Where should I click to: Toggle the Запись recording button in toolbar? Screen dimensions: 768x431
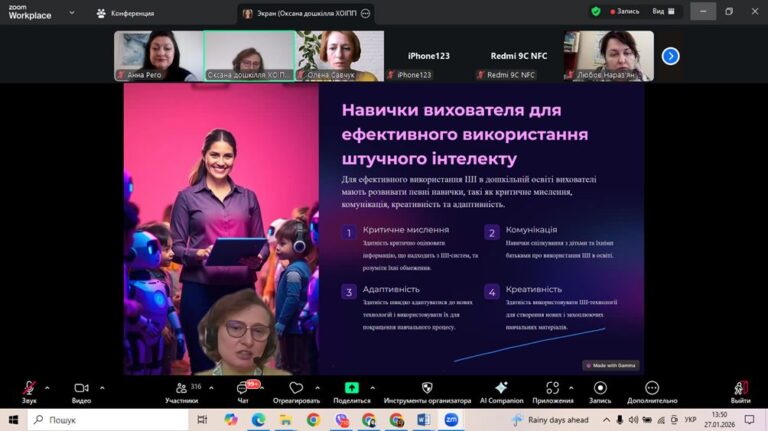pos(600,392)
